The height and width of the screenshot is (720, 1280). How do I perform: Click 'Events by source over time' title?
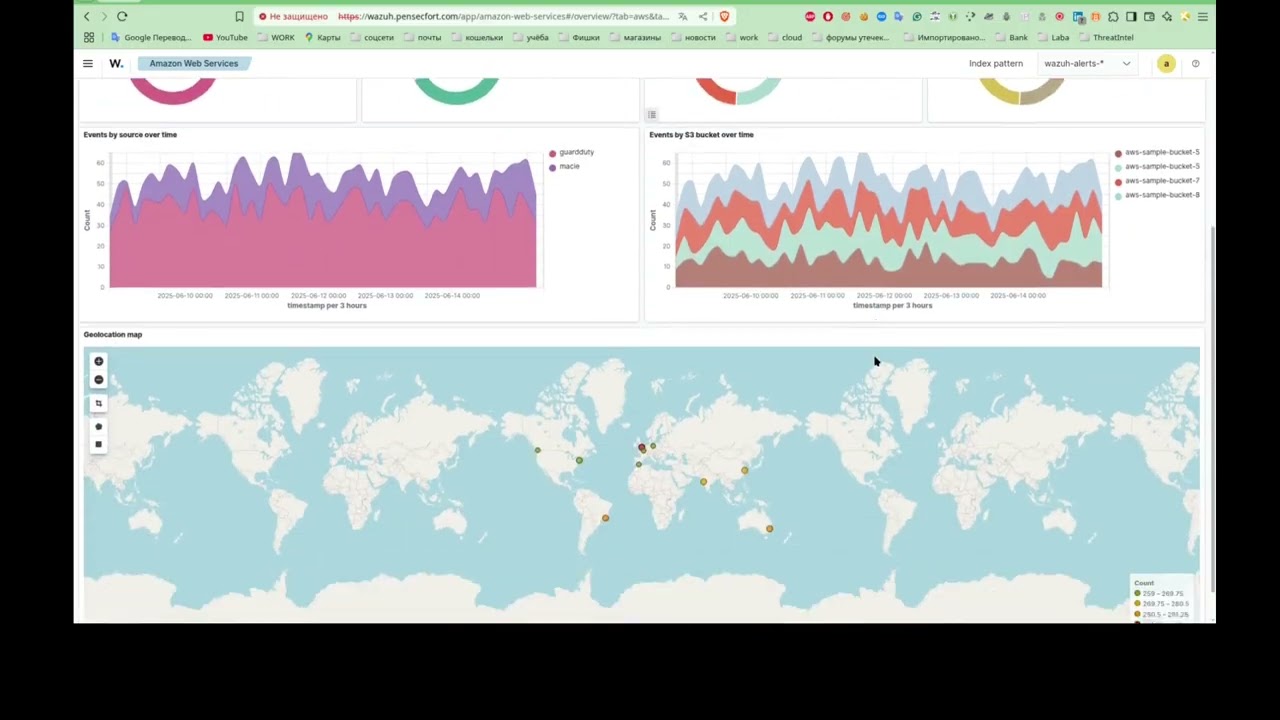click(x=130, y=134)
